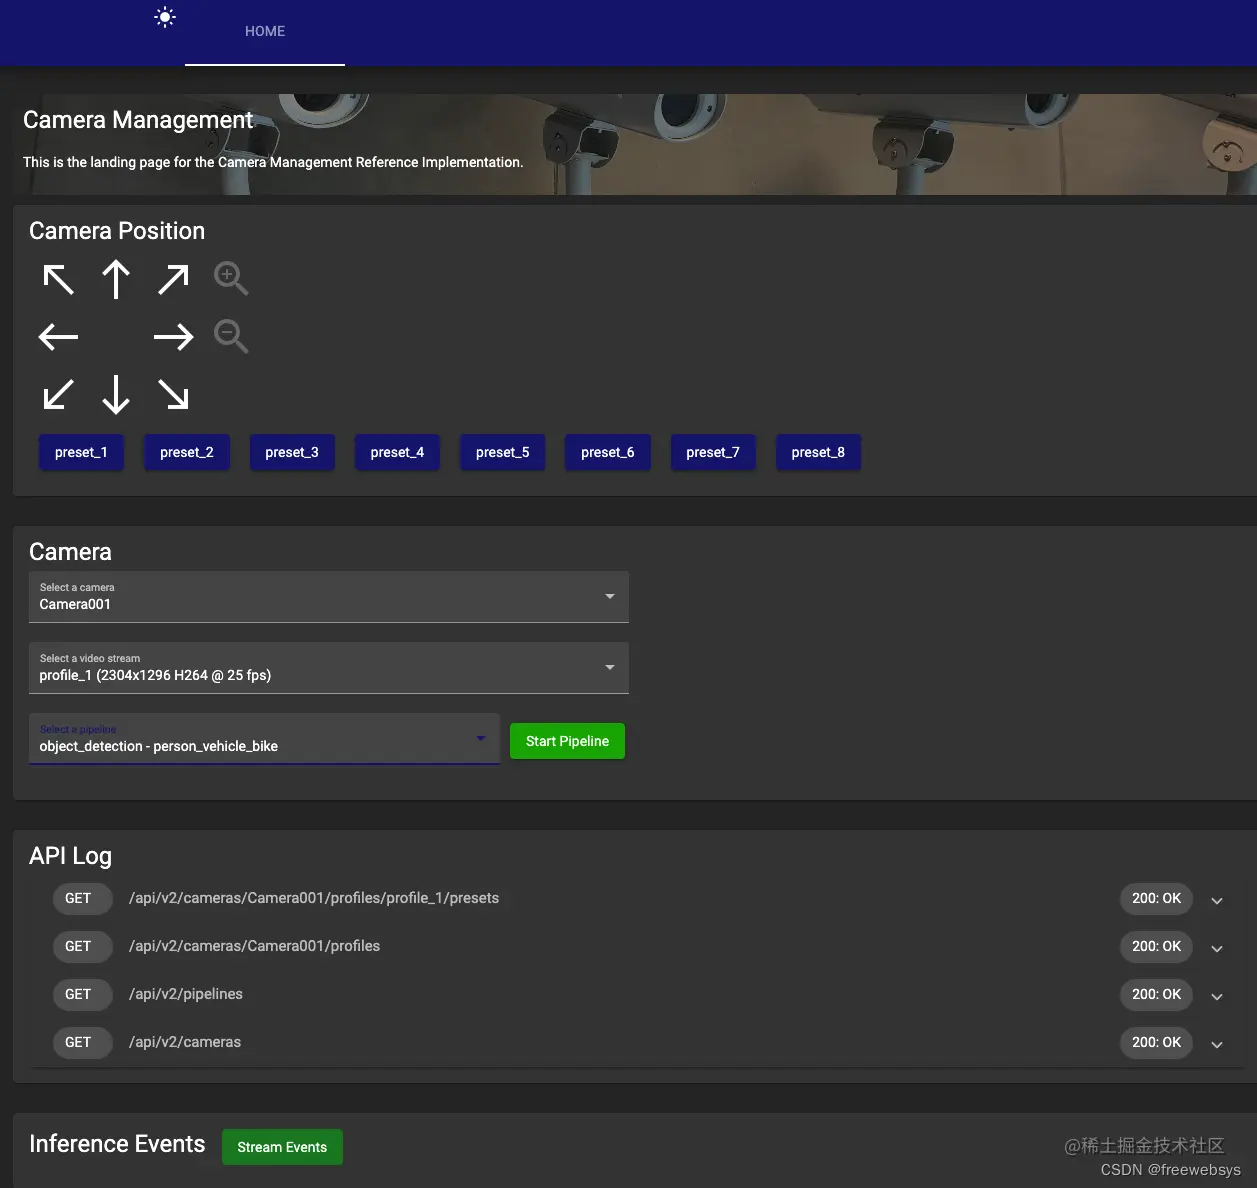Viewport: 1257px width, 1188px height.
Task: Click the Camera Position heading
Action: coord(117,231)
